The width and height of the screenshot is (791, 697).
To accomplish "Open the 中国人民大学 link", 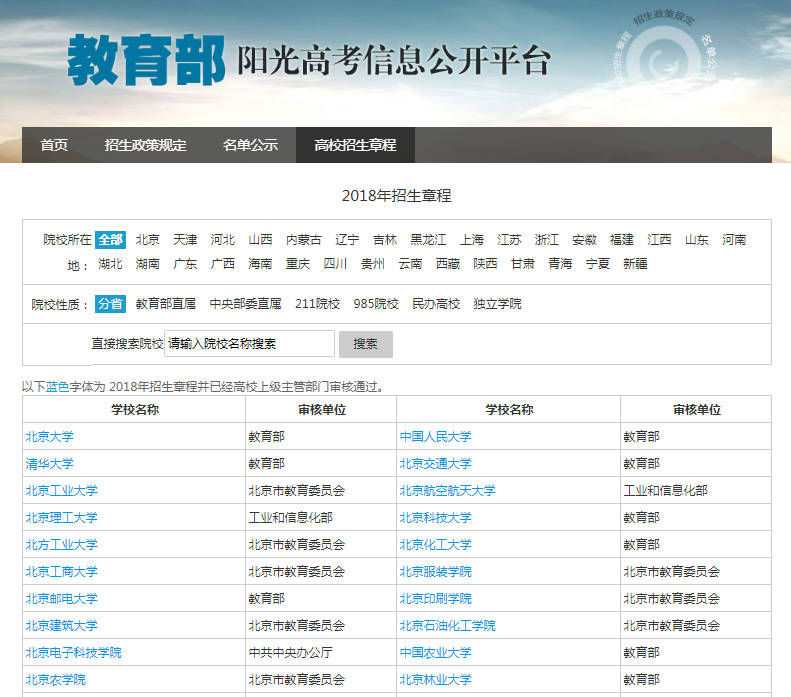I will tap(435, 437).
